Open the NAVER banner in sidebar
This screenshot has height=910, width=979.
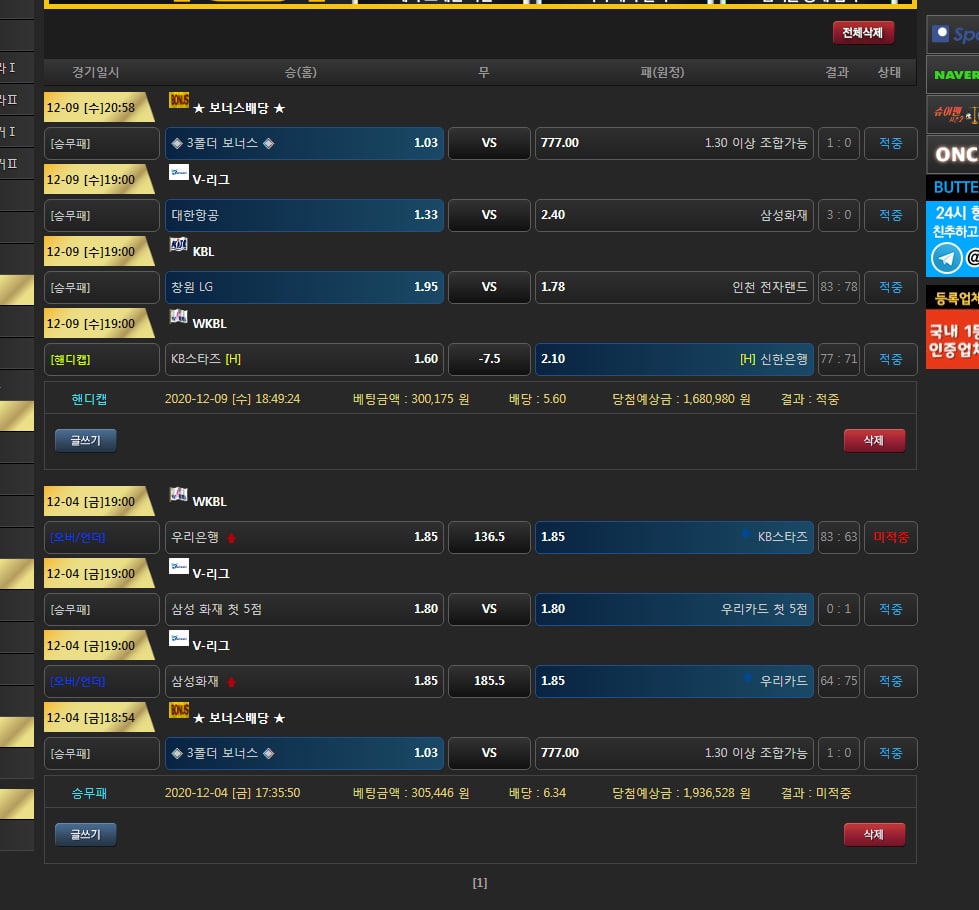click(952, 75)
